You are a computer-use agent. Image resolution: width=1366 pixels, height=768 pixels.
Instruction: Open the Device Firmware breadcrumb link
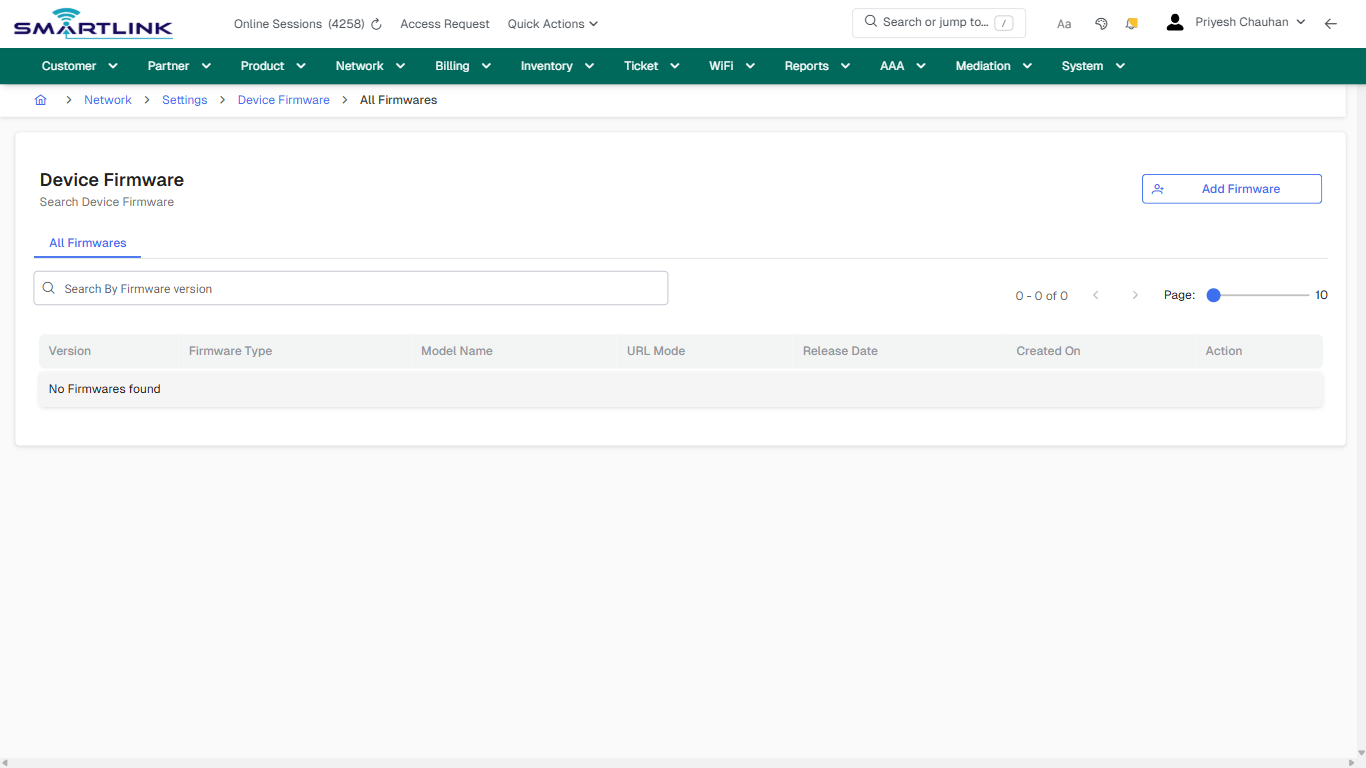coord(283,99)
